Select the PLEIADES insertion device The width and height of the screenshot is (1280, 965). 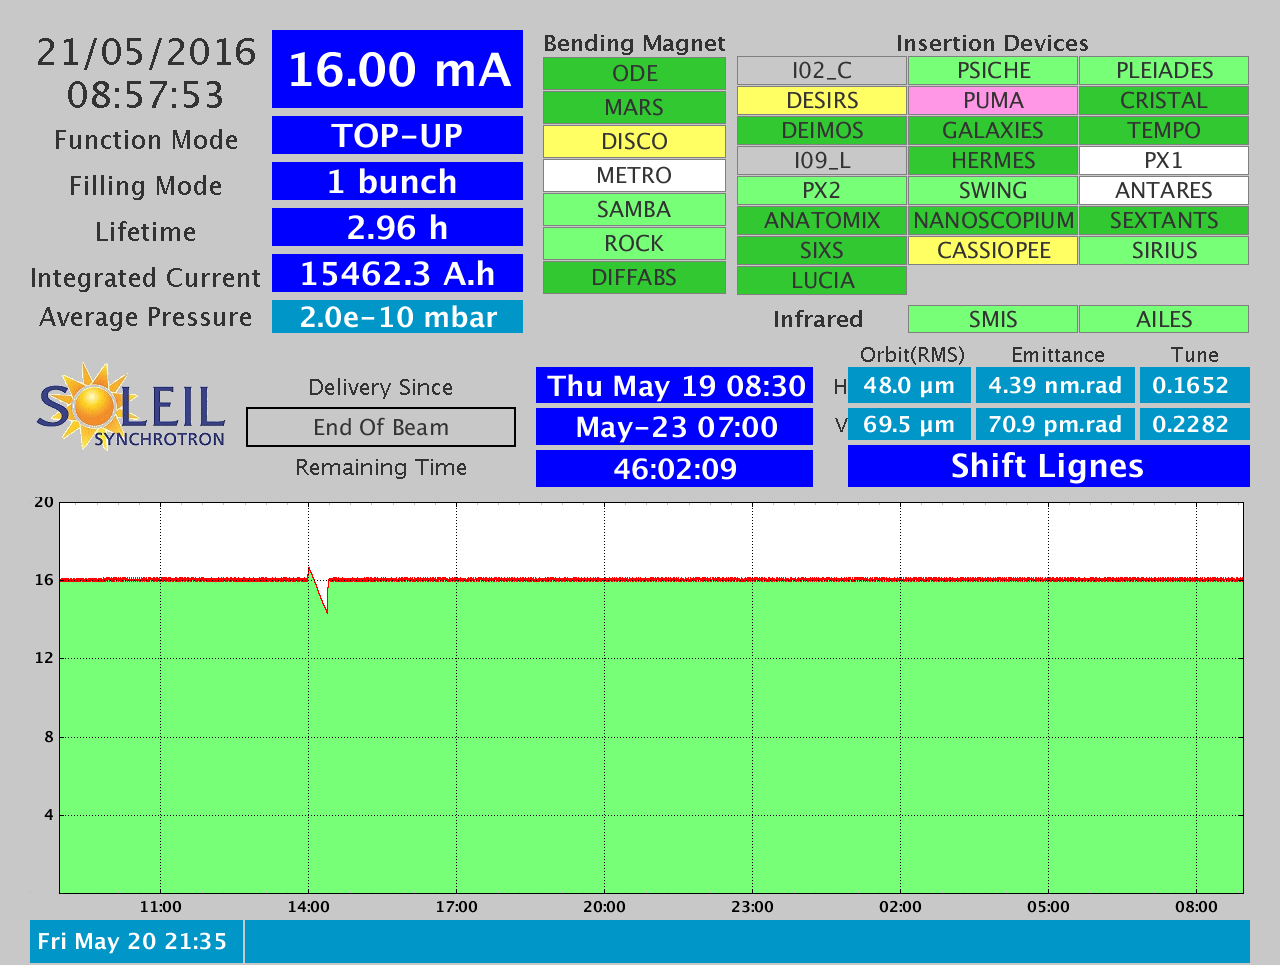click(x=1164, y=71)
